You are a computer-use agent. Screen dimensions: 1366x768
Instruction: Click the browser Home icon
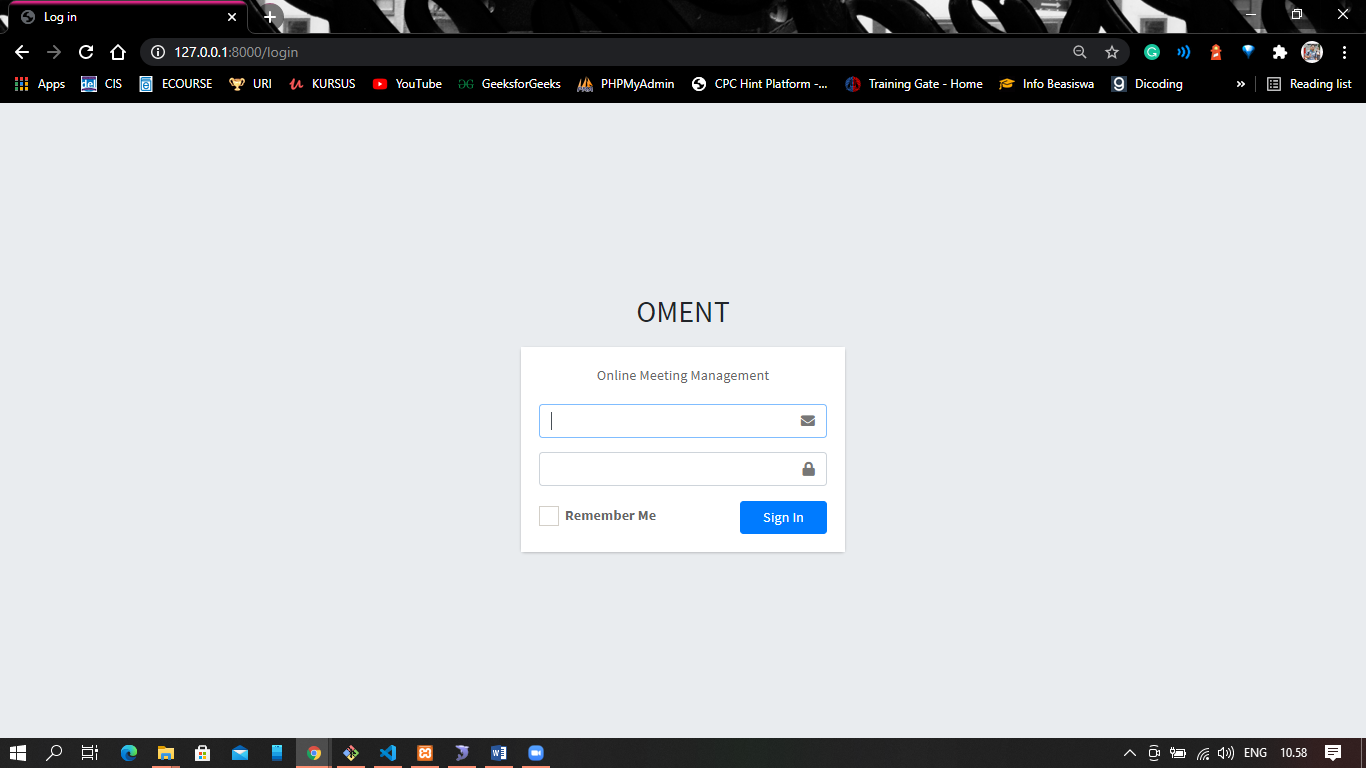tap(118, 52)
